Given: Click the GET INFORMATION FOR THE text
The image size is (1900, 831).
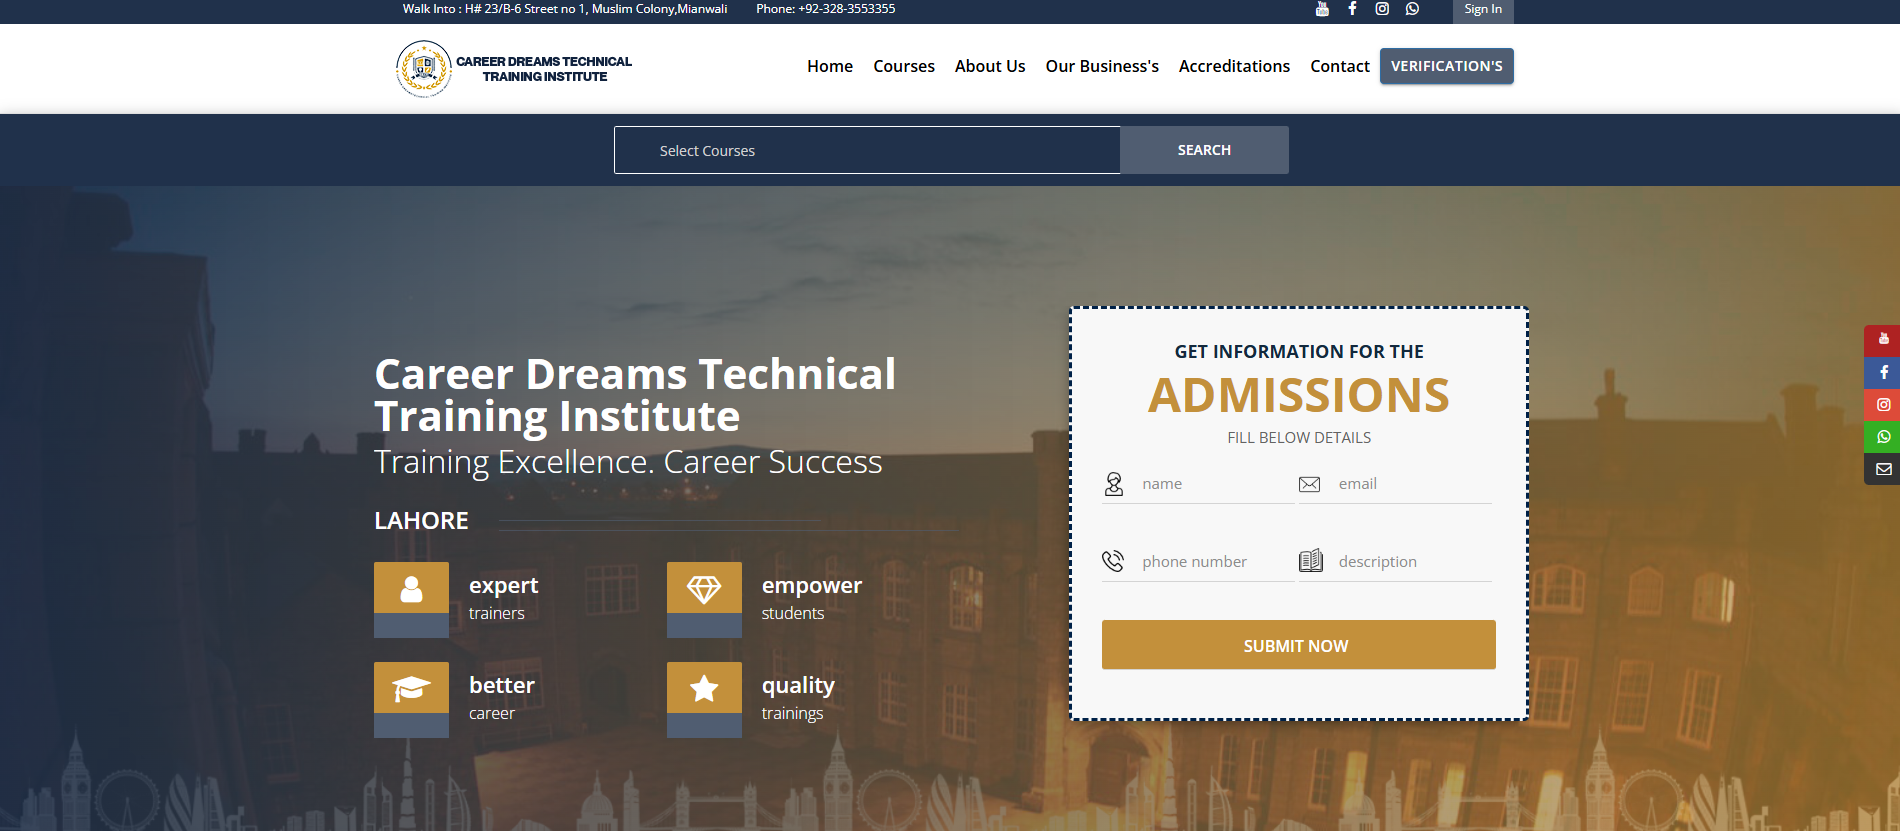Looking at the screenshot, I should point(1299,352).
